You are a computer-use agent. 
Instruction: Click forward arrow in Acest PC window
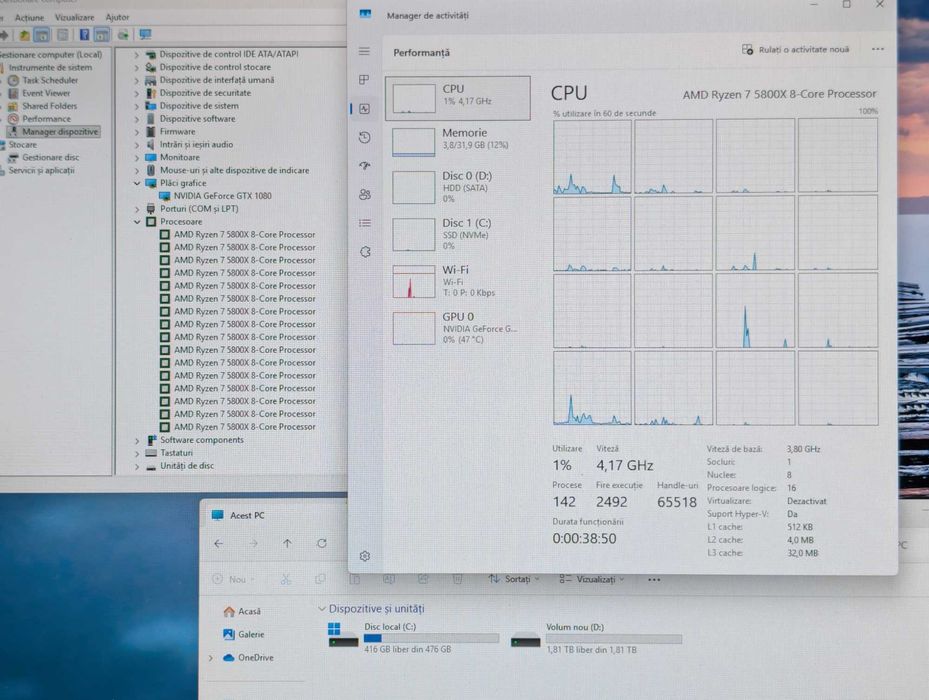(x=253, y=544)
